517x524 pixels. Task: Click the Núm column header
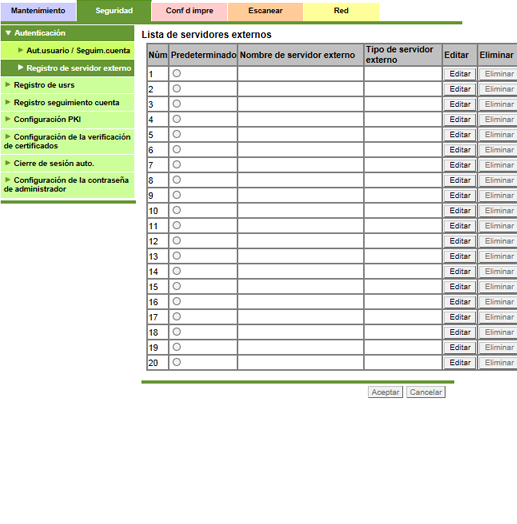point(158,55)
